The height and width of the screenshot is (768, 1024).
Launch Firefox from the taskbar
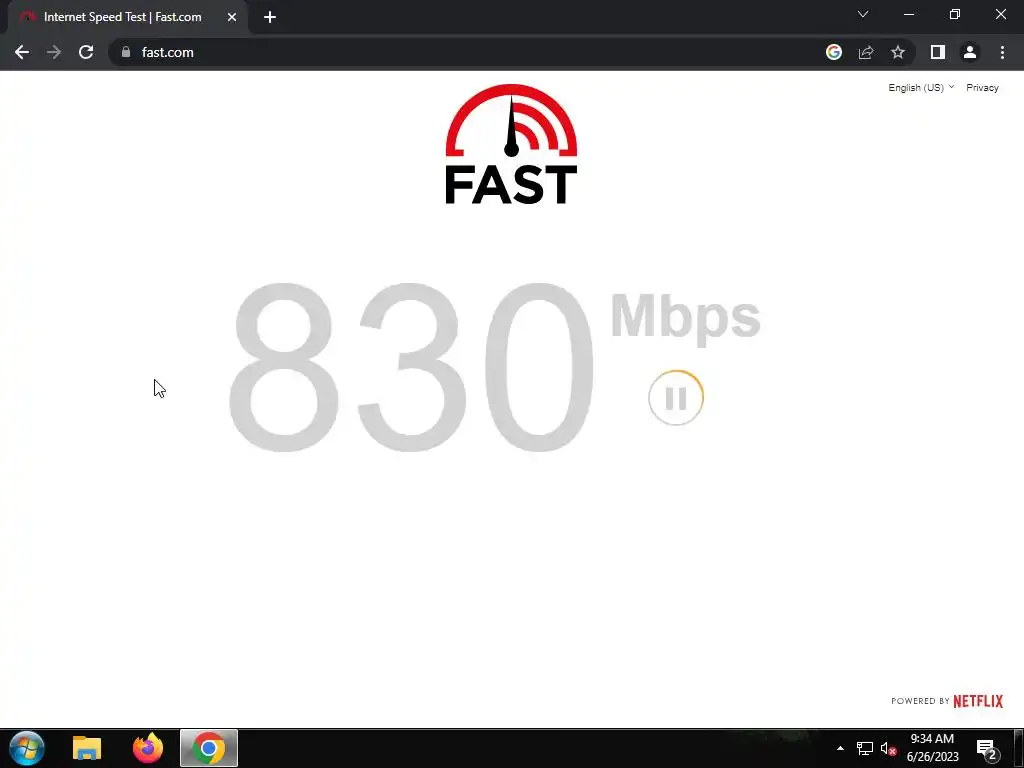pos(148,748)
